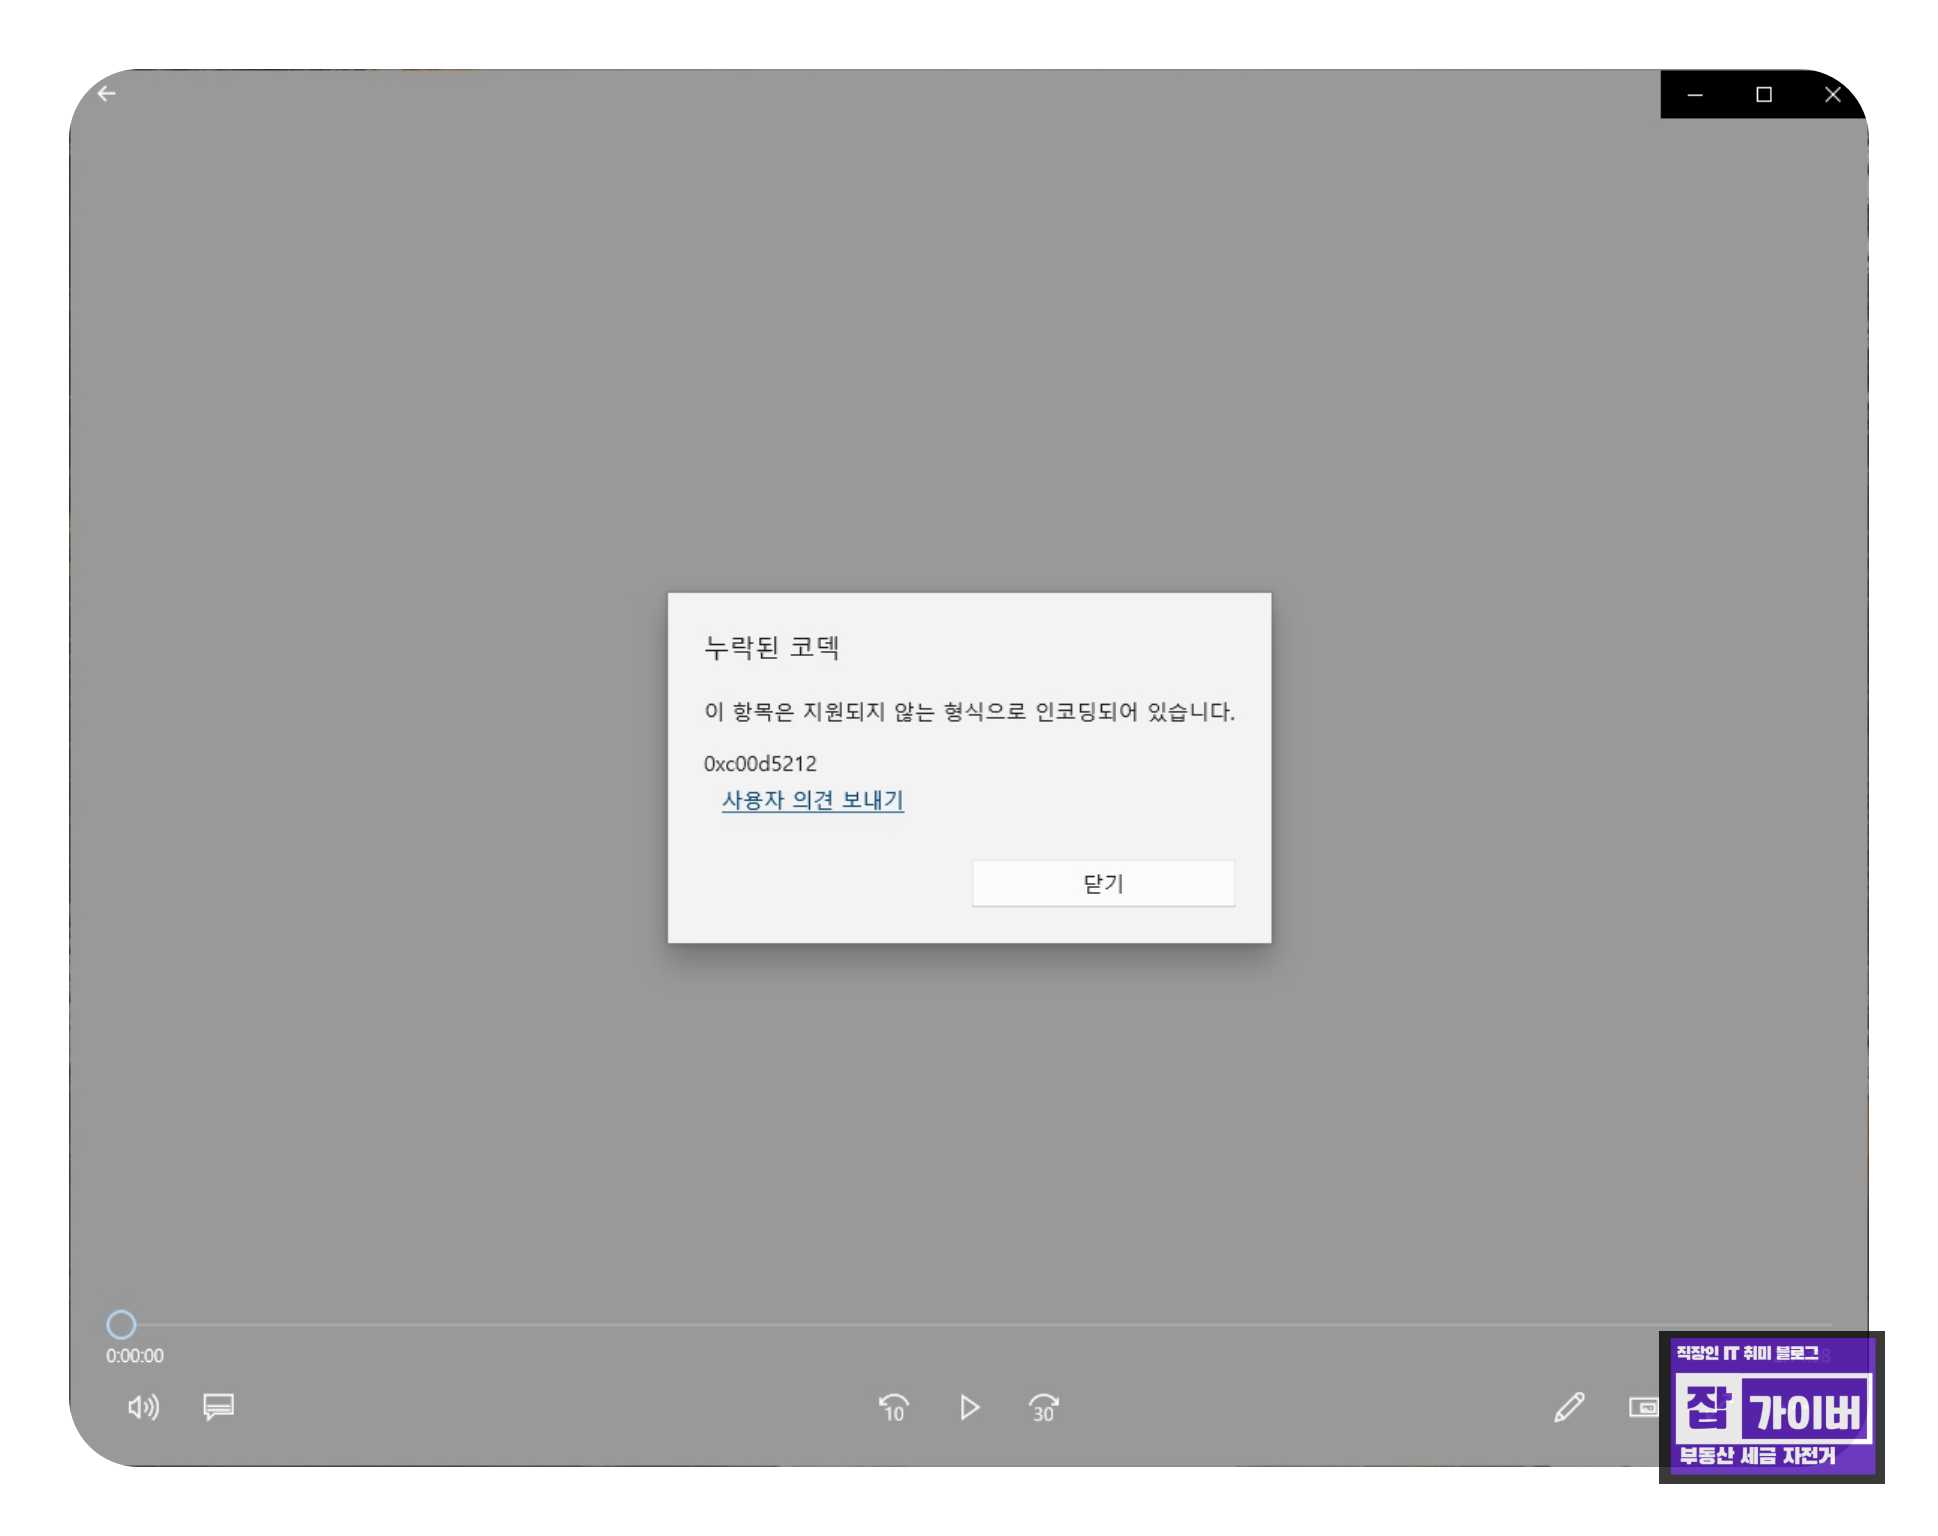Open the subtitles and captions icon
Viewport: 1938px width, 1536px height.
click(x=218, y=1408)
